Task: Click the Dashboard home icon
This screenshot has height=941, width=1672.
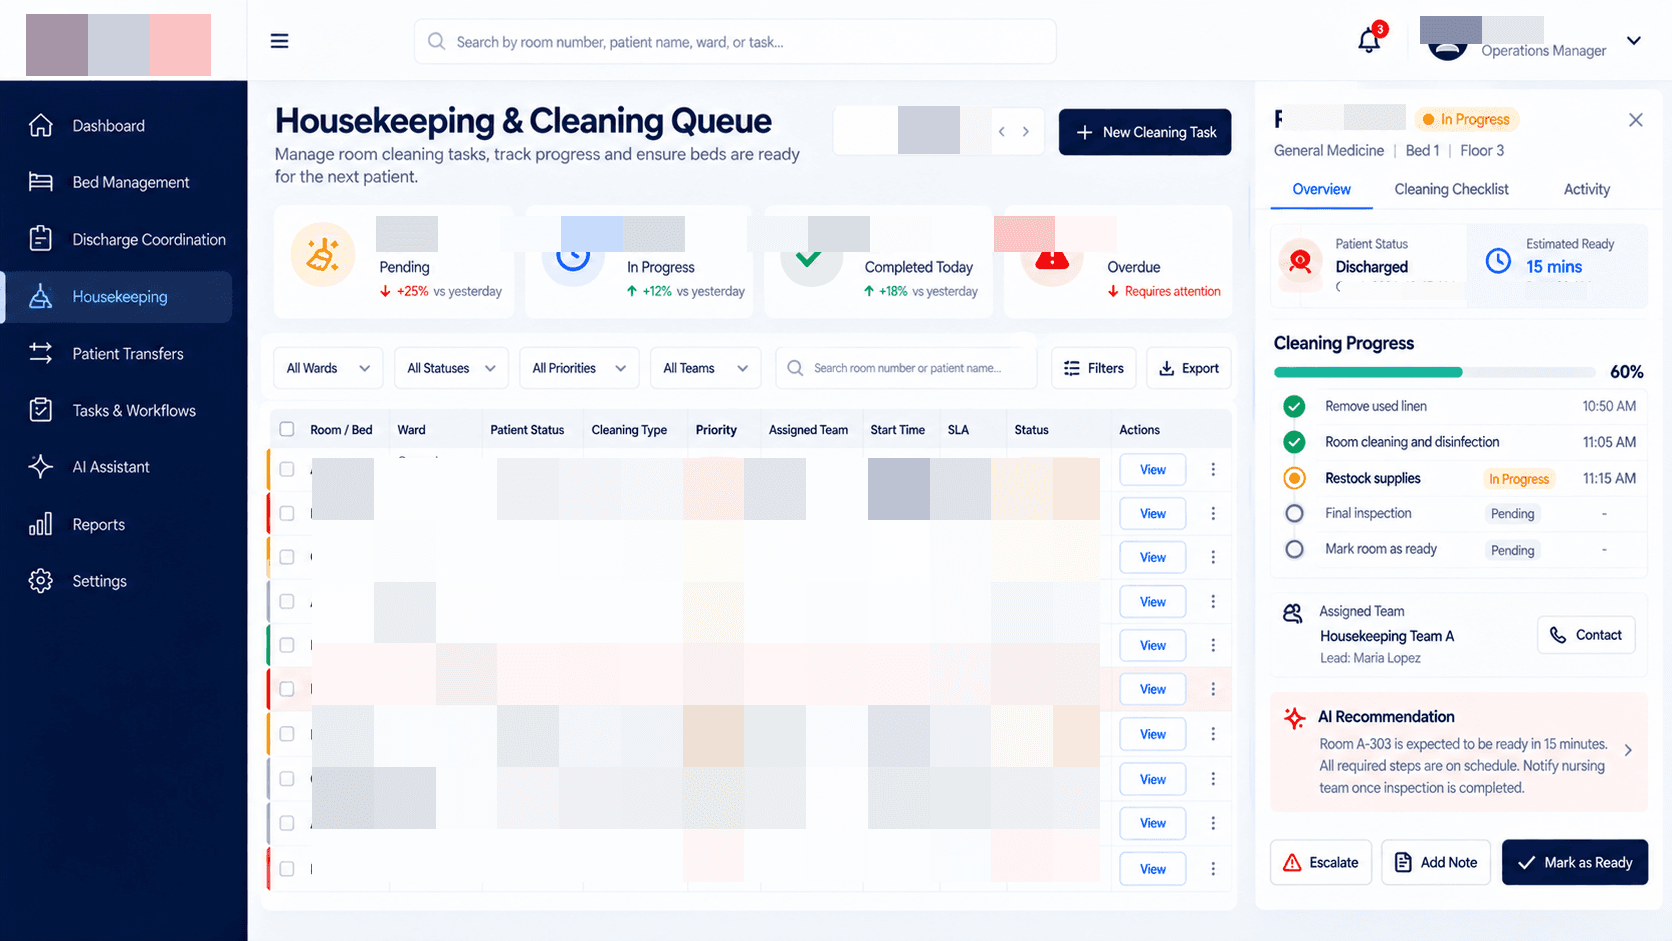Action: [x=41, y=125]
